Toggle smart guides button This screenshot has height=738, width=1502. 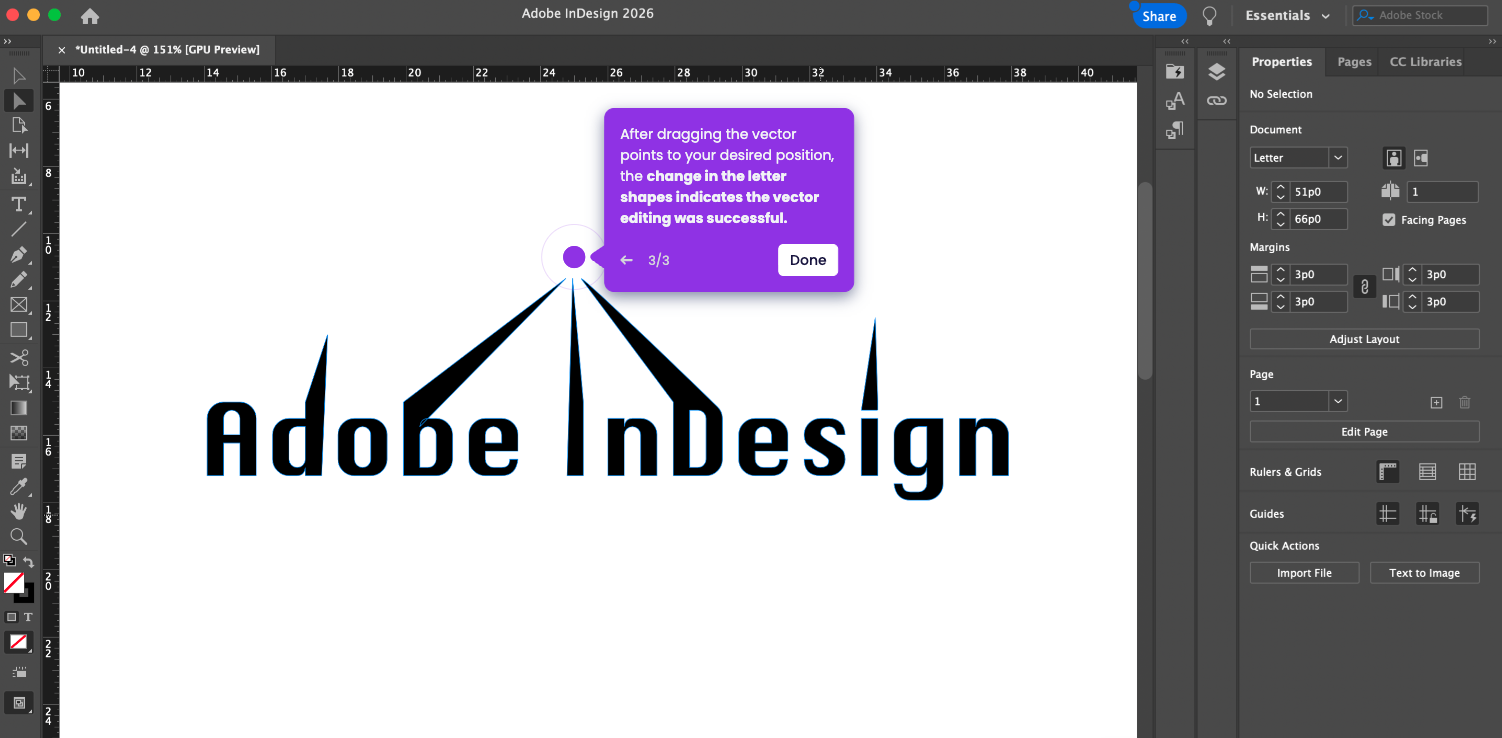tap(1467, 514)
